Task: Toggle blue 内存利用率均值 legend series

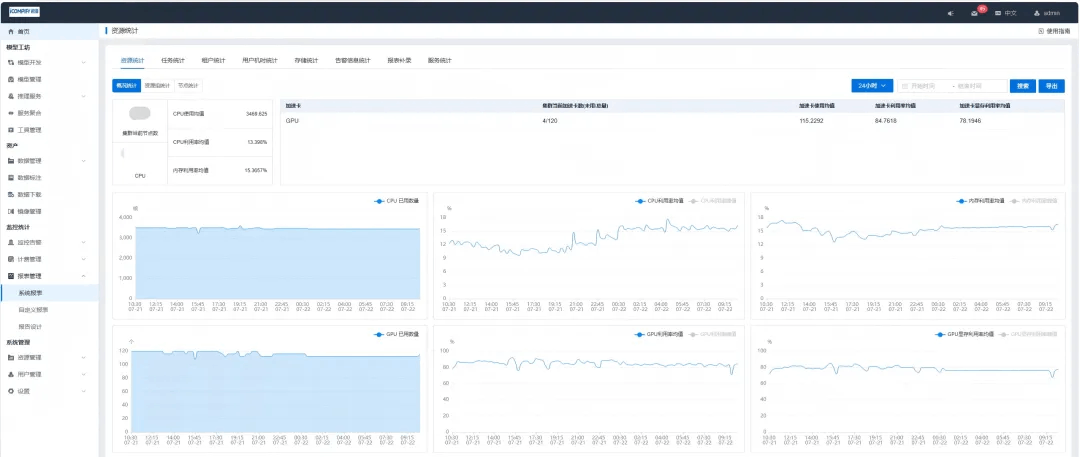Action: (981, 201)
